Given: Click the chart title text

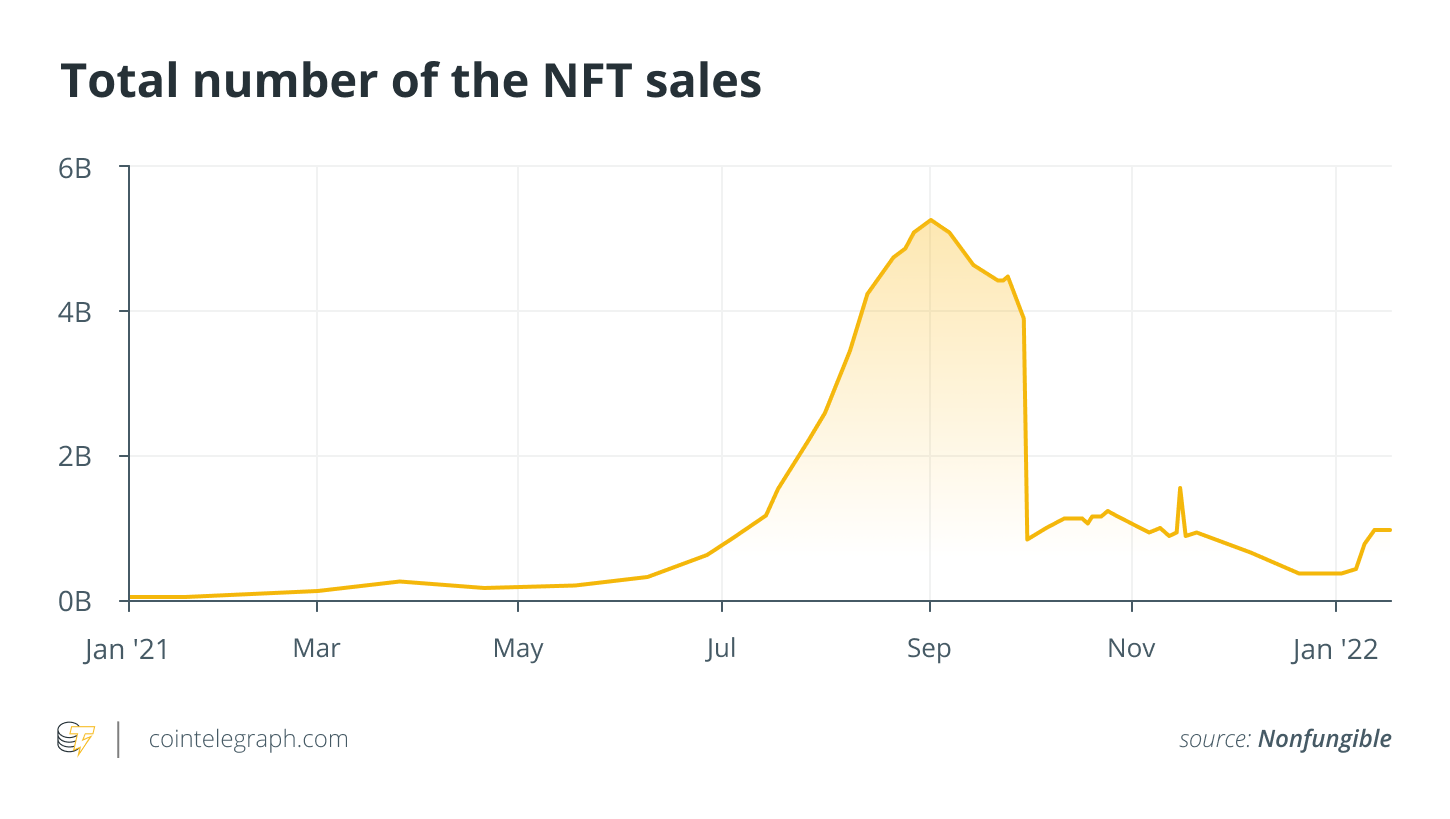Looking at the screenshot, I should 411,82.
